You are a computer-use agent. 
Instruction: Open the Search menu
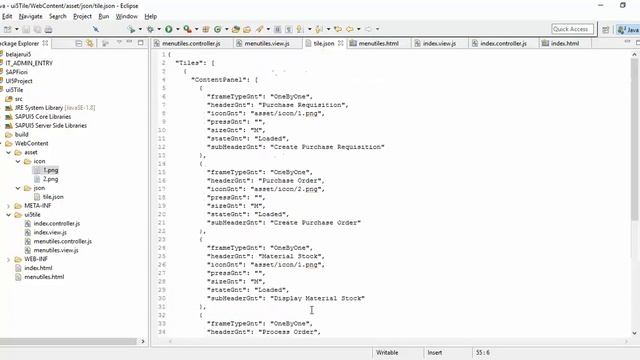58,16
